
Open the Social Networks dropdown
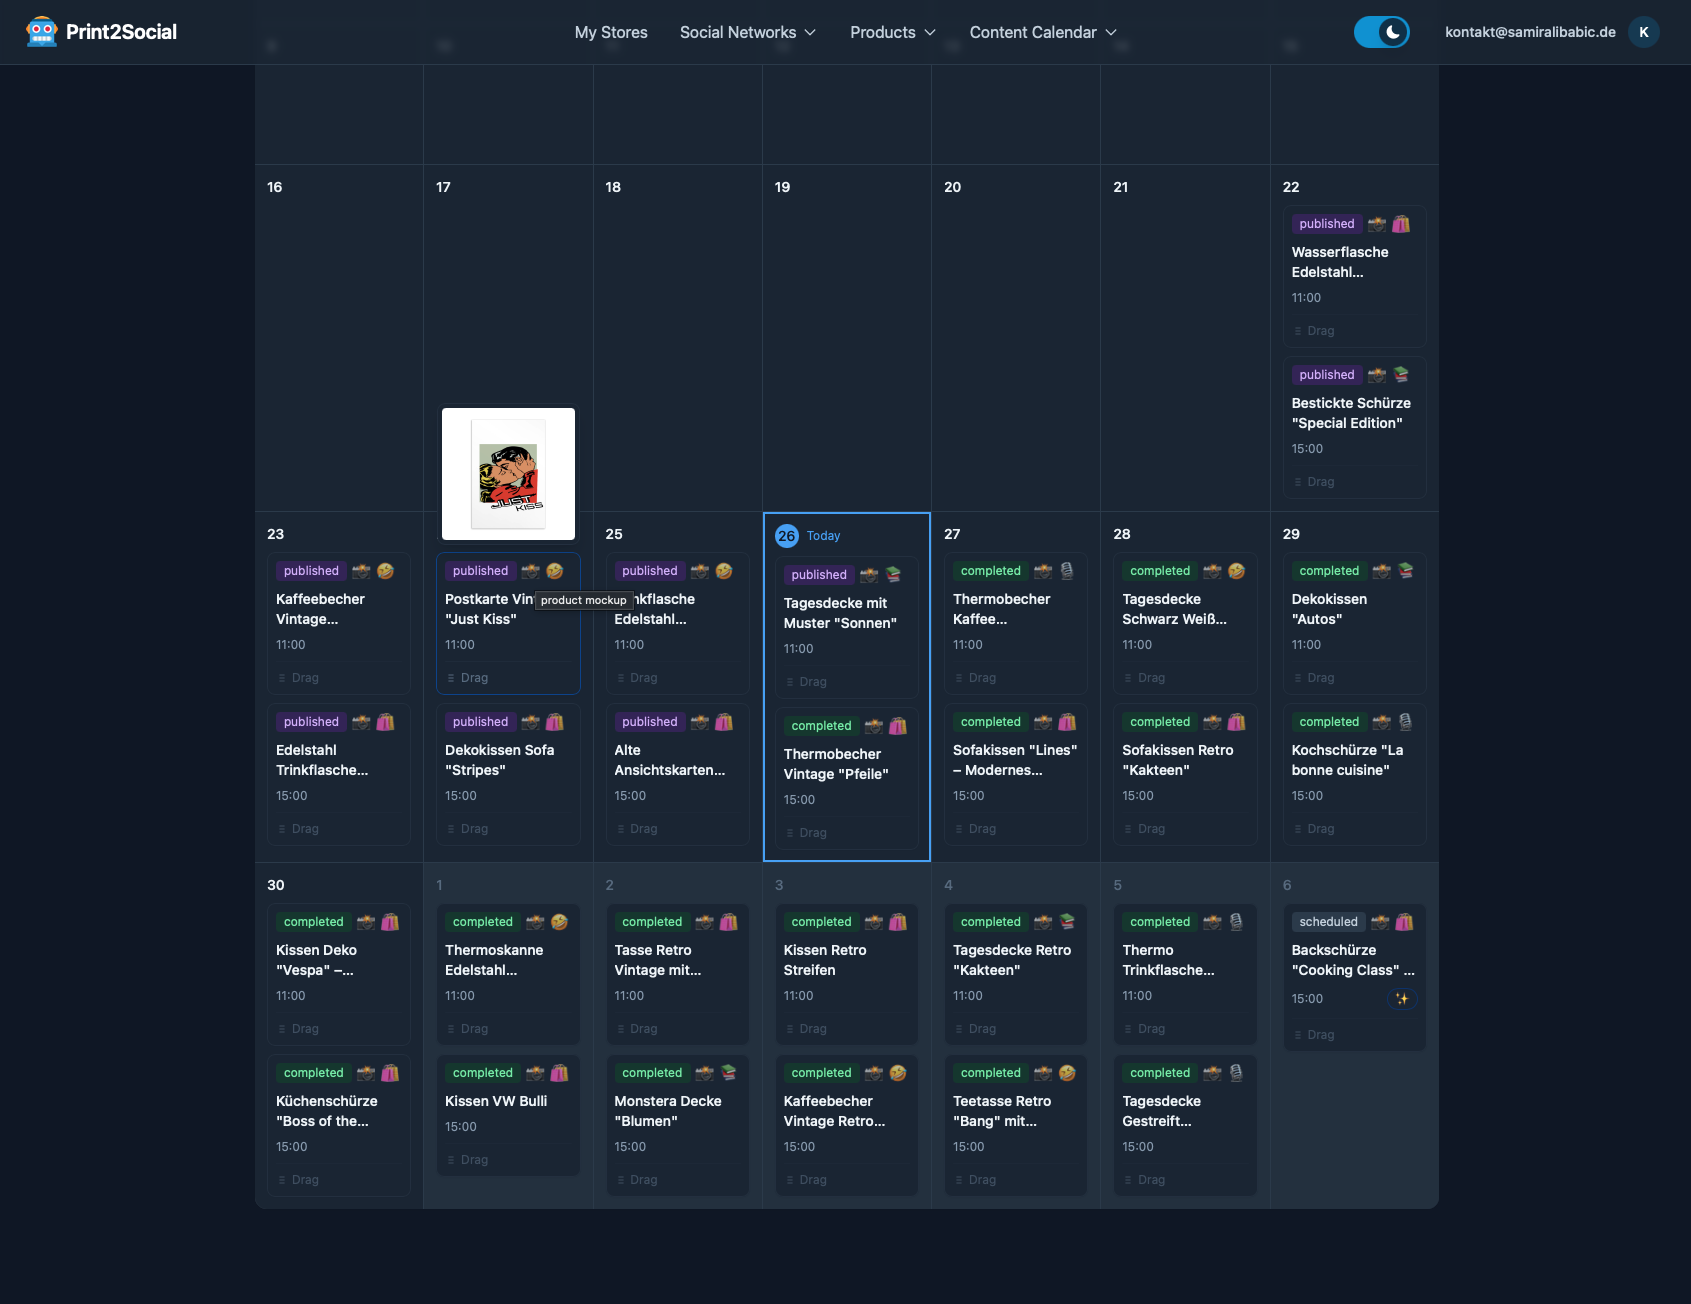747,31
